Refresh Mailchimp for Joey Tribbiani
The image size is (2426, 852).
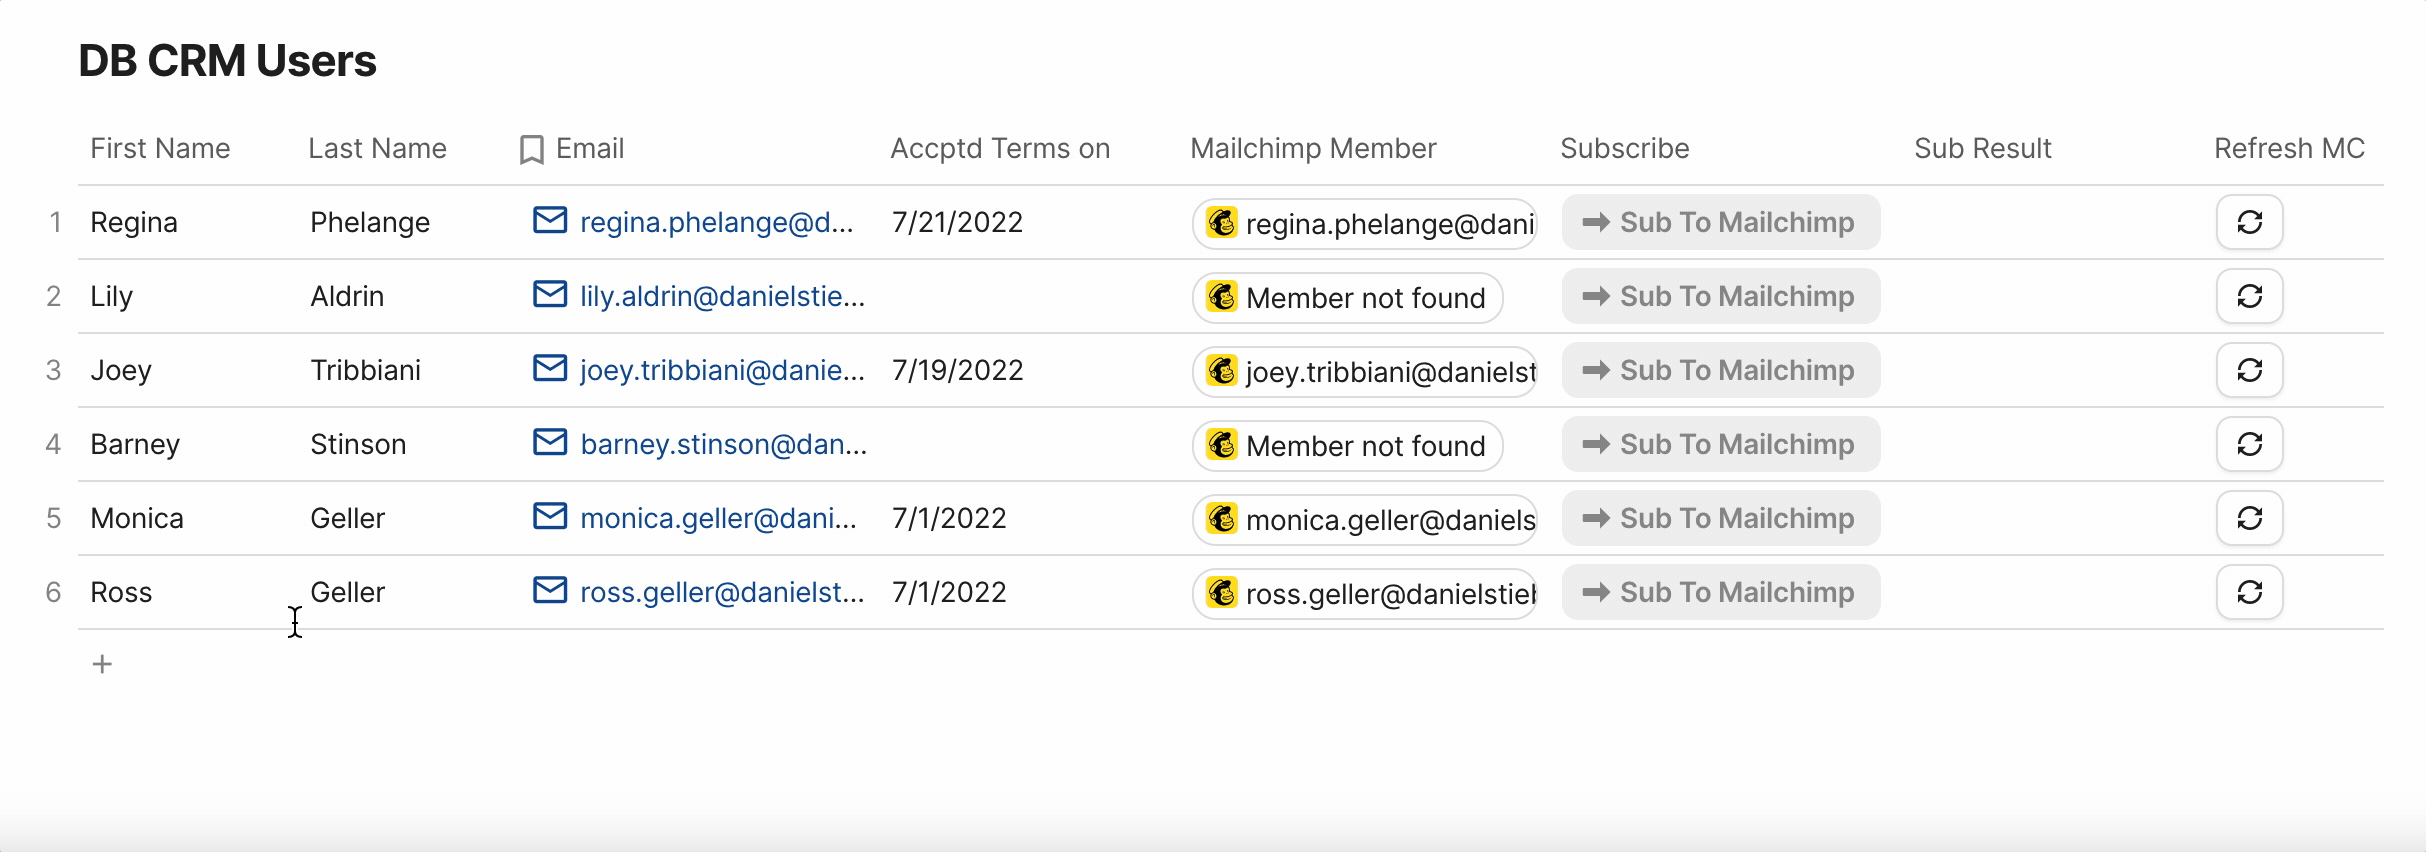[2249, 370]
